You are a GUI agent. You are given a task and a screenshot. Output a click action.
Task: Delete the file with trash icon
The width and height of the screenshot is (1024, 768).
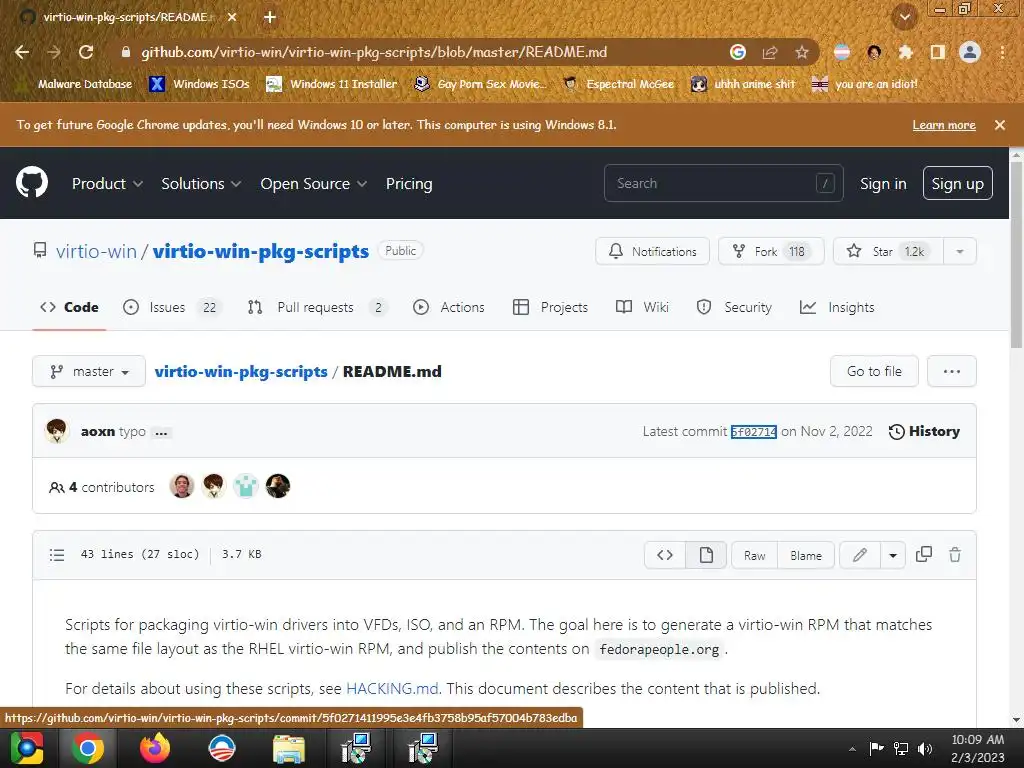(x=955, y=555)
